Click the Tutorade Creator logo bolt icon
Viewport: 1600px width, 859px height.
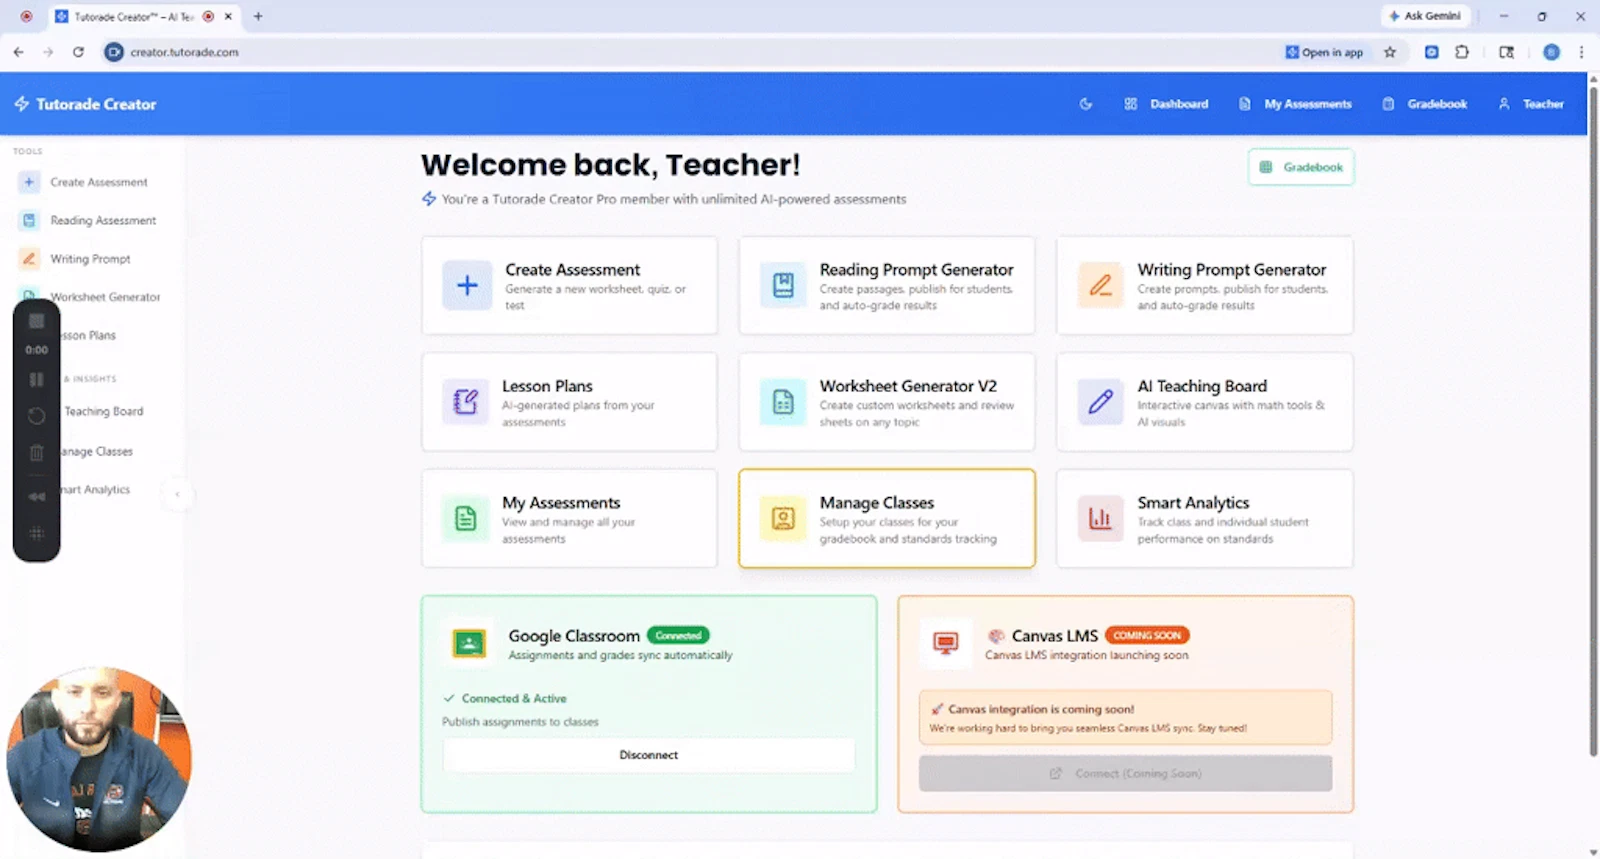(x=21, y=104)
